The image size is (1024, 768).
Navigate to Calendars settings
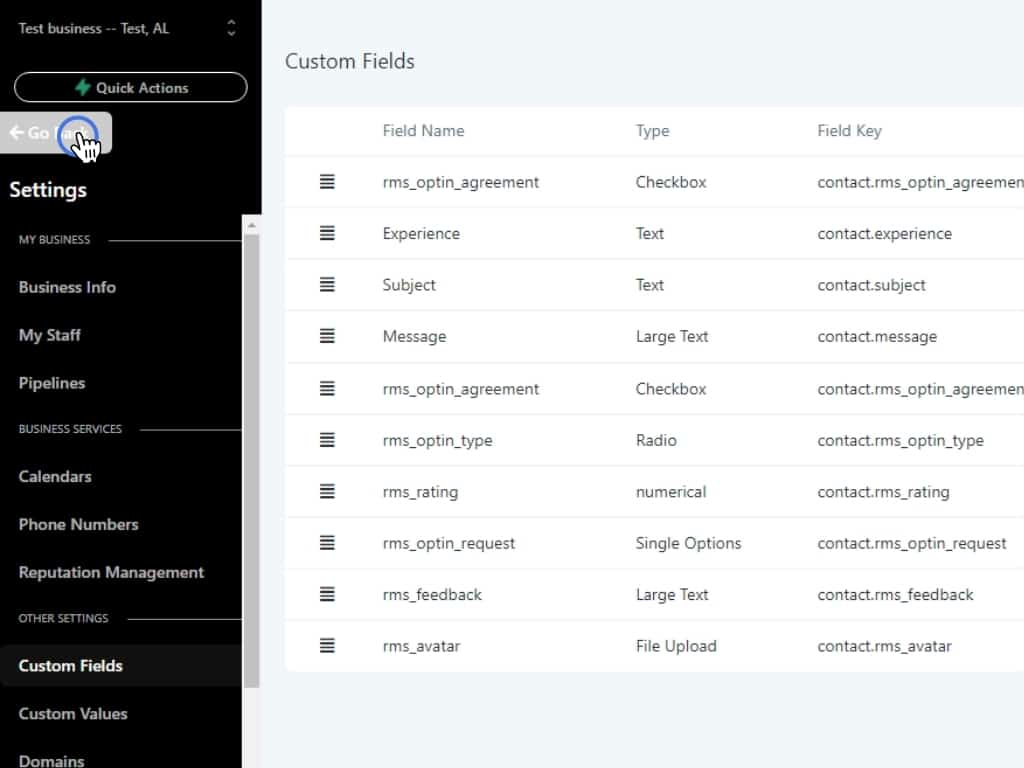(x=55, y=476)
